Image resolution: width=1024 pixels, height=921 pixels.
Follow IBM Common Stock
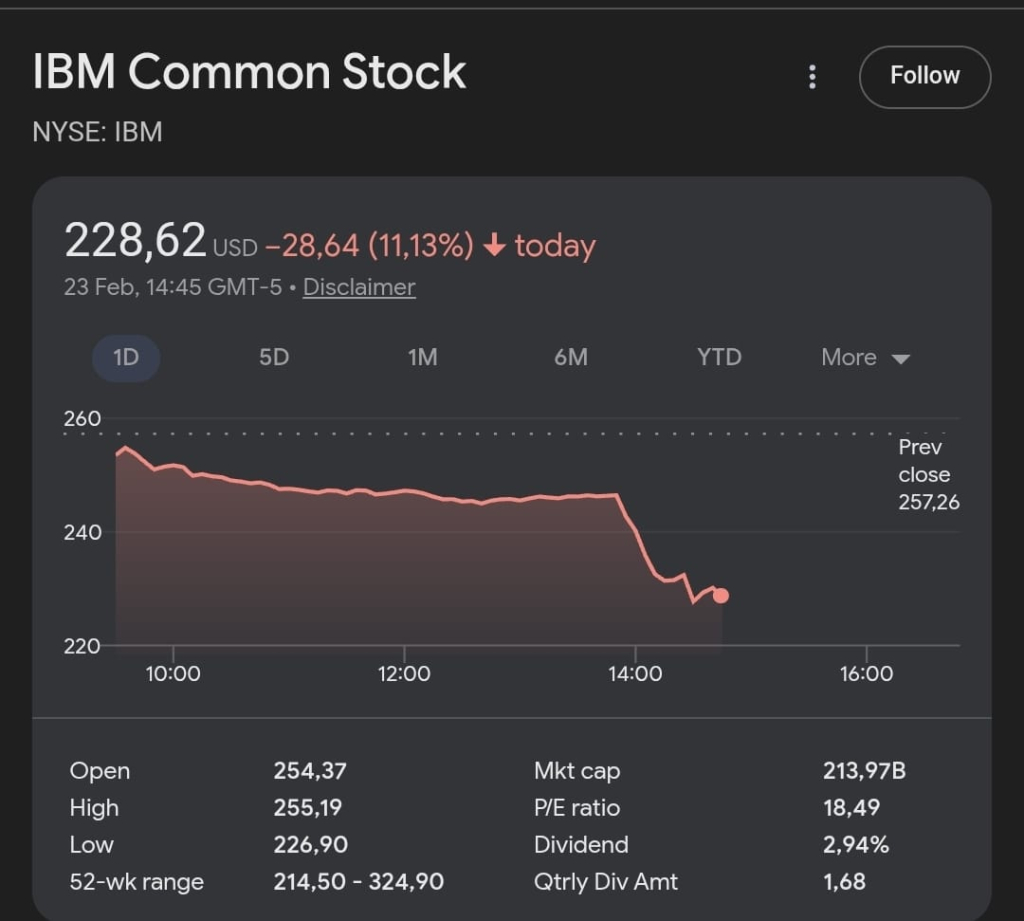pyautogui.click(x=924, y=77)
